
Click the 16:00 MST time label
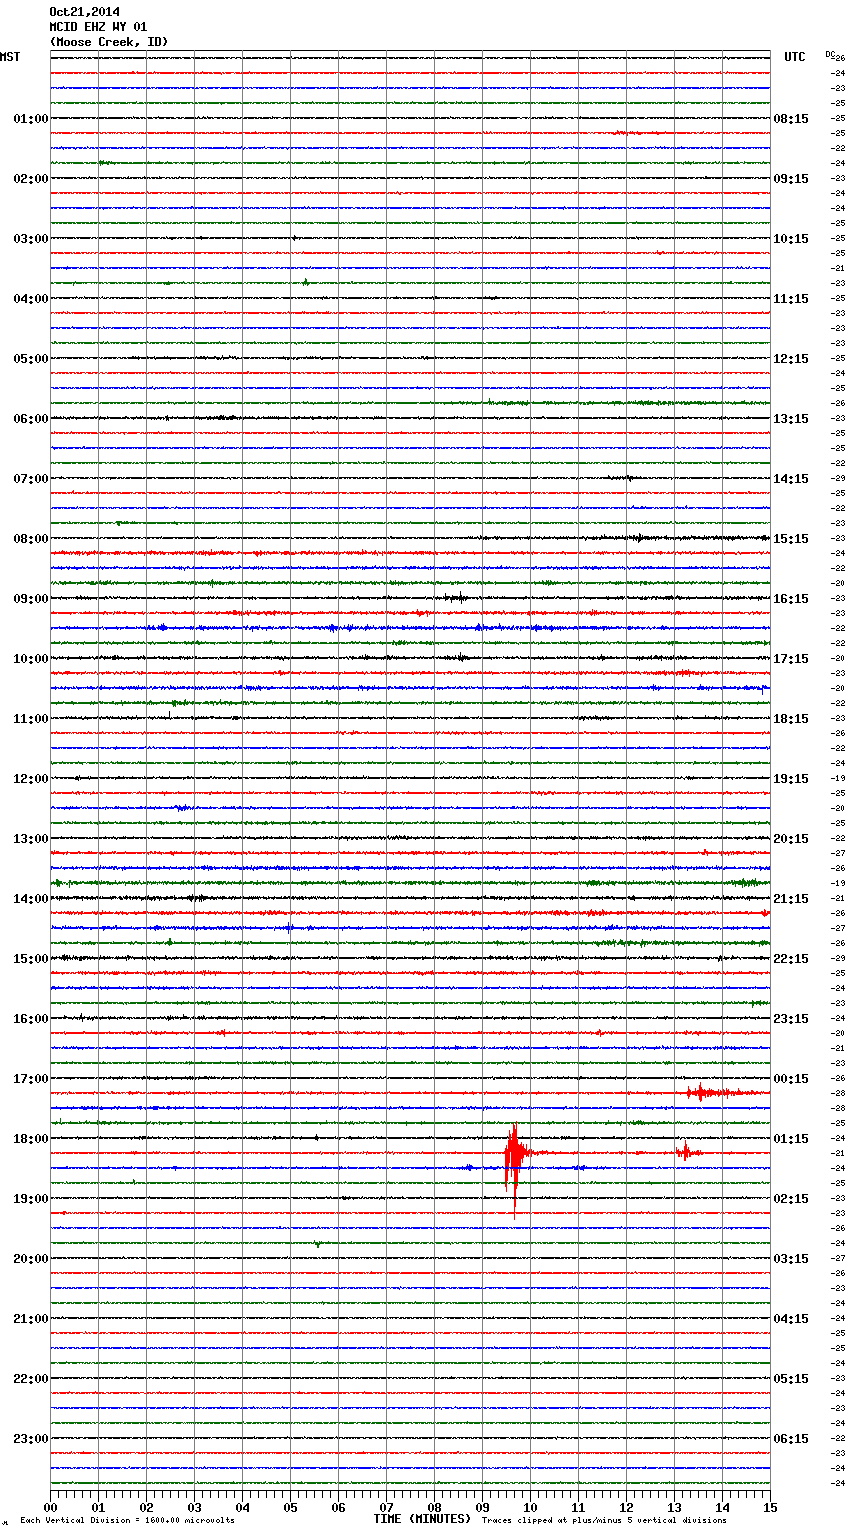[x=30, y=1019]
